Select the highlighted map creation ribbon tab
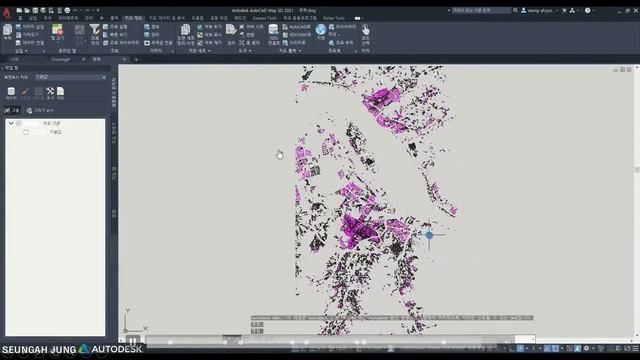Viewport: 640px width, 360px height. [134, 18]
